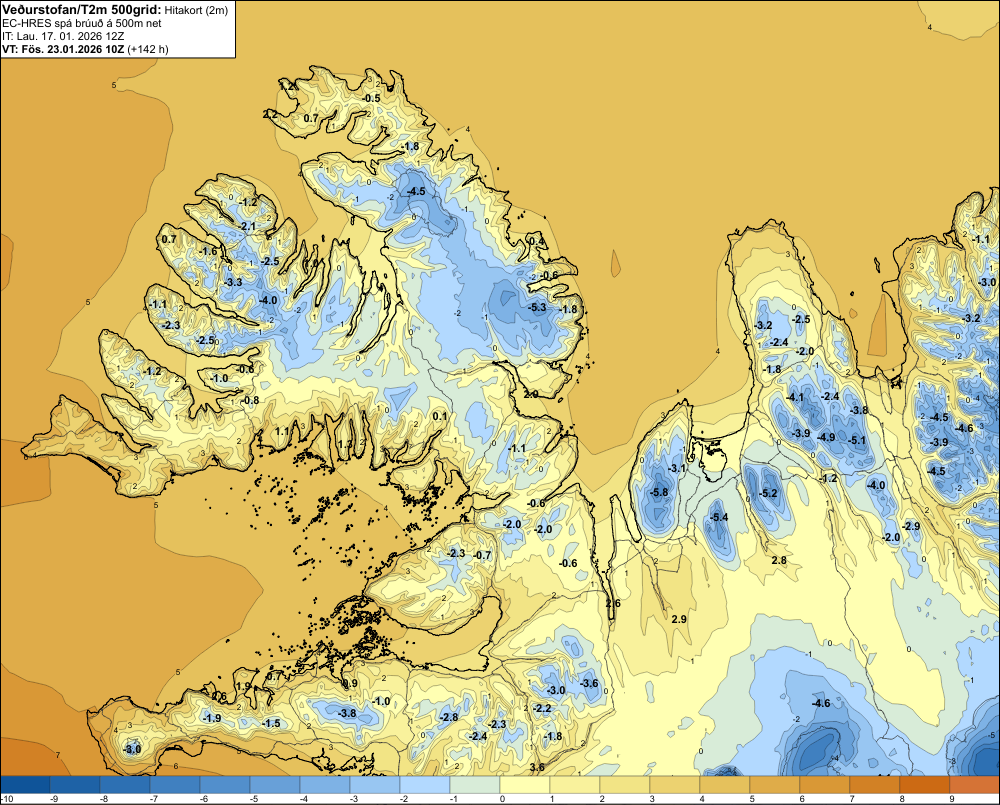1000x805 pixels.
Task: Click the "0.1" temperature value
Action: 440,416
